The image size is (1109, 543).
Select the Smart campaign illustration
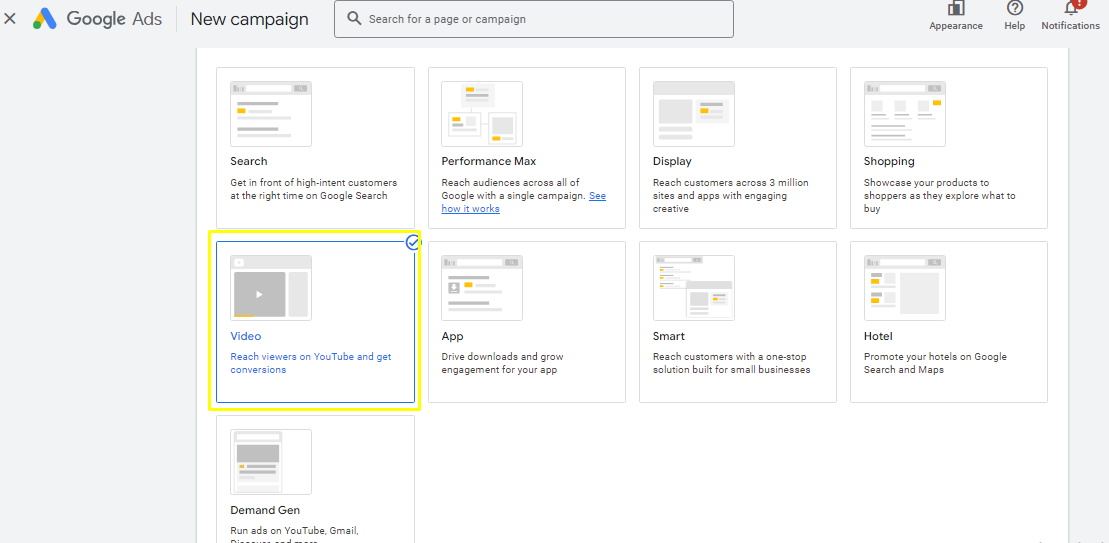[693, 288]
